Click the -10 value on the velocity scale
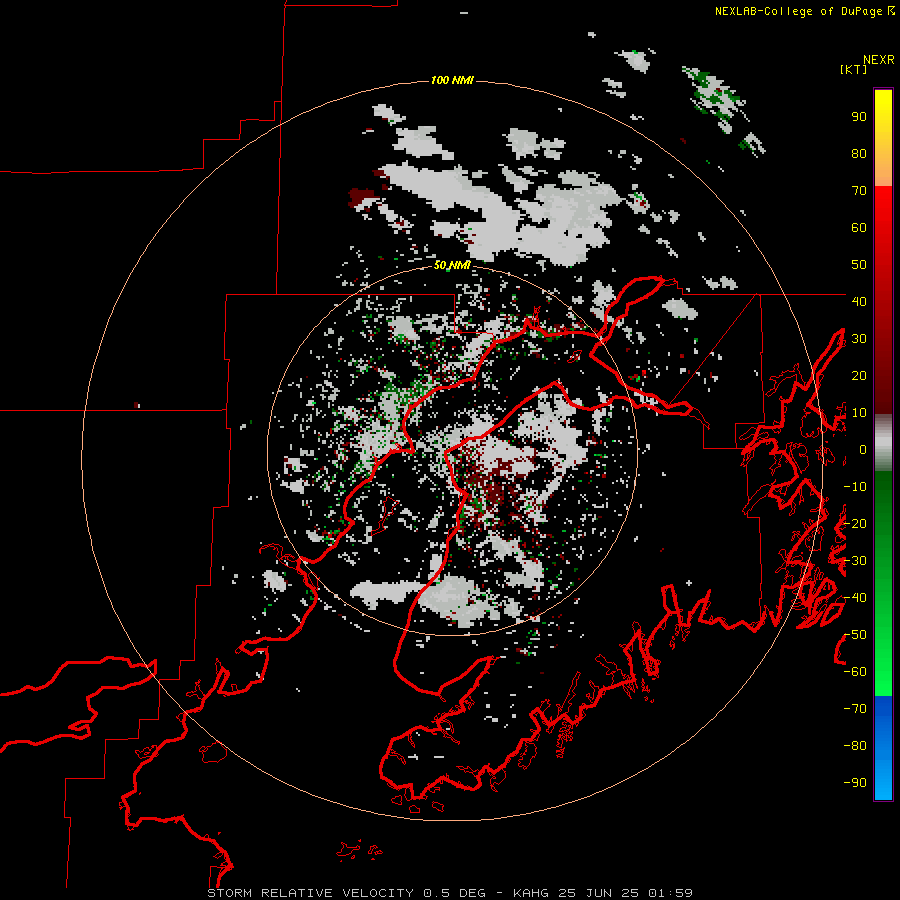900x900 pixels. coord(855,487)
